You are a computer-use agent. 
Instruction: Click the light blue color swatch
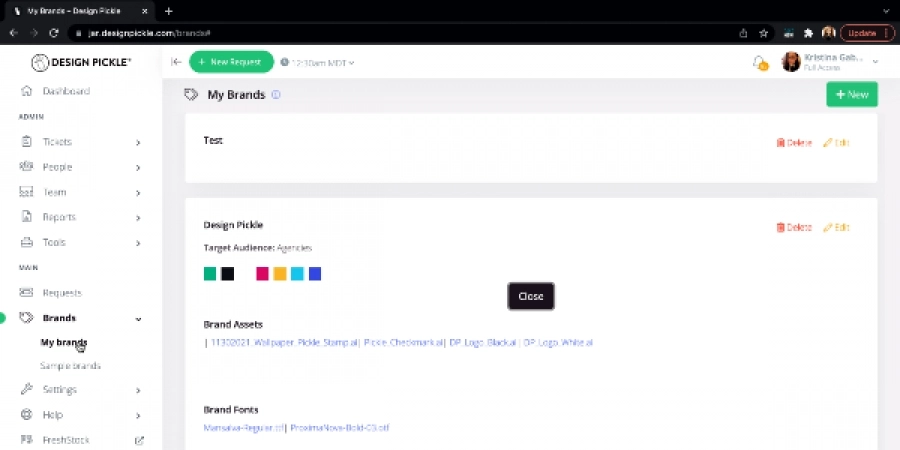297,274
